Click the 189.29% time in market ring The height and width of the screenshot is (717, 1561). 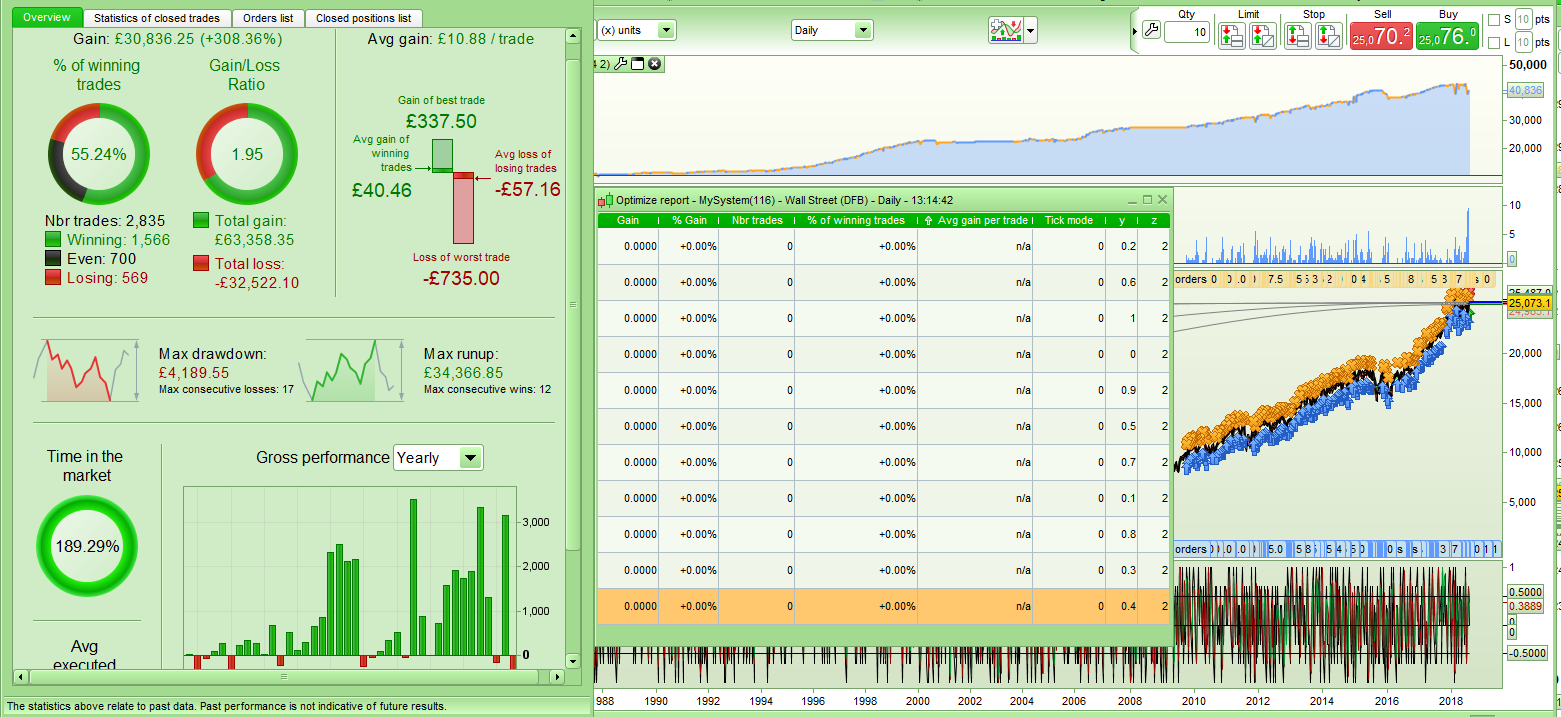pos(86,546)
